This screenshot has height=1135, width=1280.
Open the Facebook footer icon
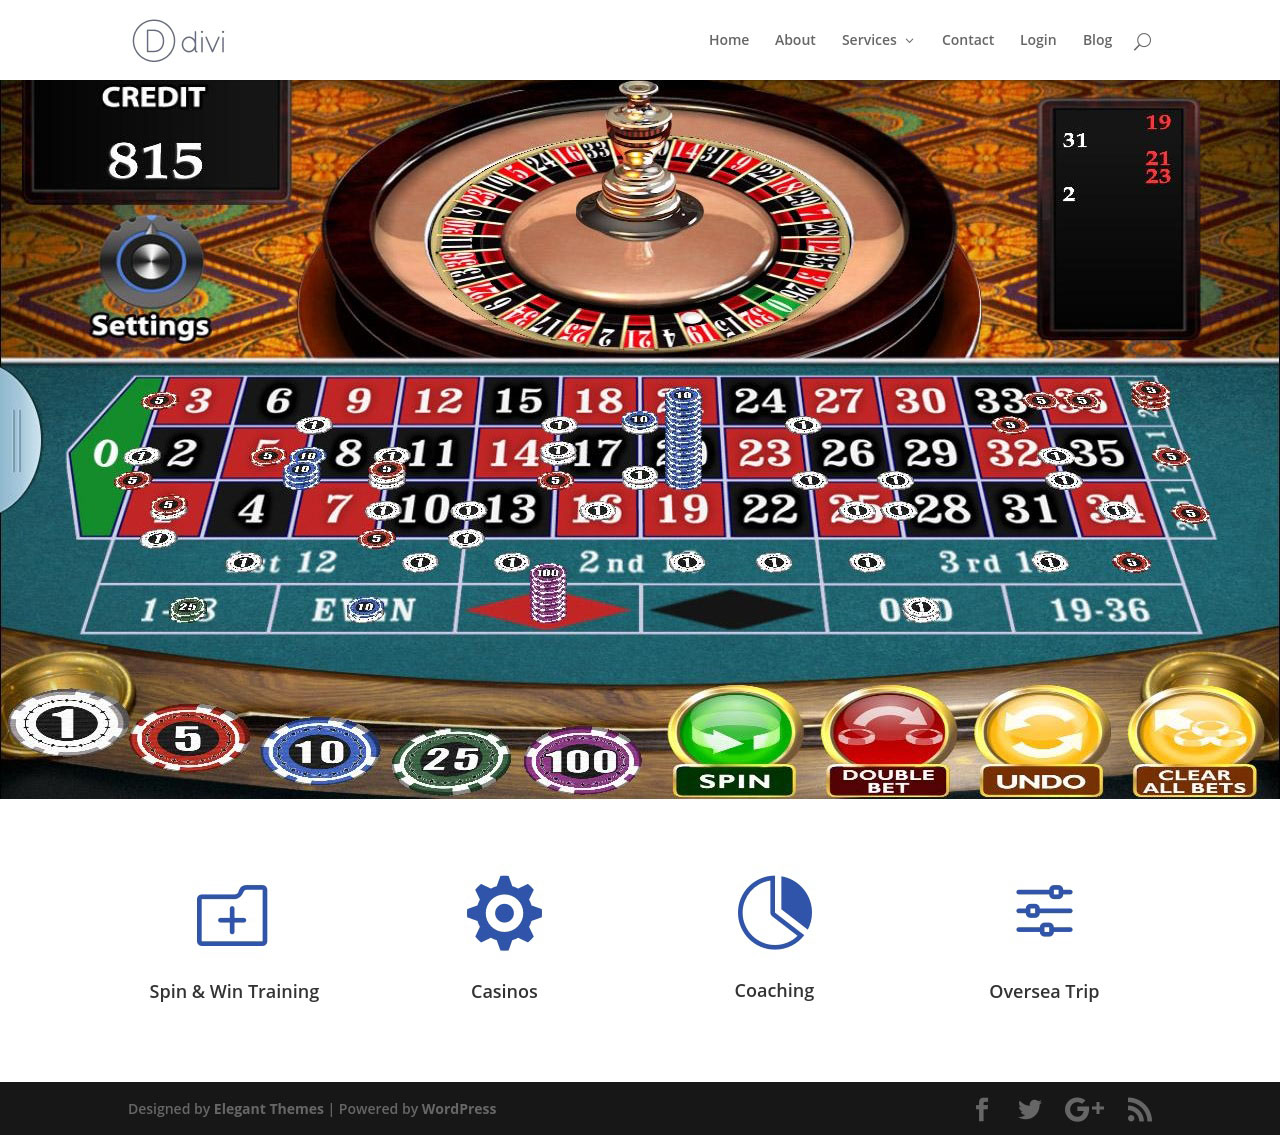(982, 1109)
